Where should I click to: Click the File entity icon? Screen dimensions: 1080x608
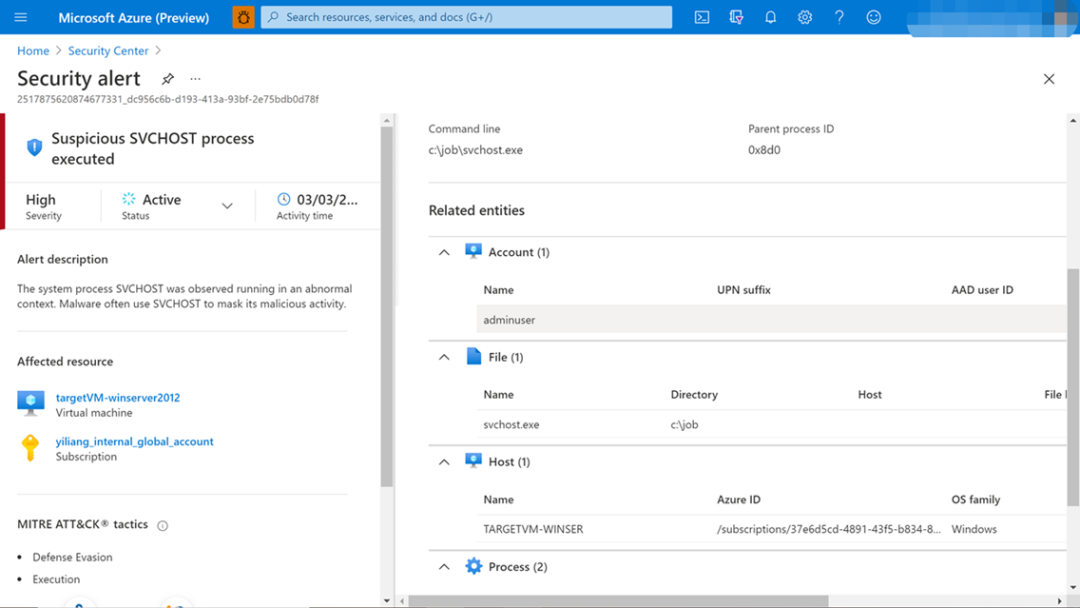tap(473, 356)
